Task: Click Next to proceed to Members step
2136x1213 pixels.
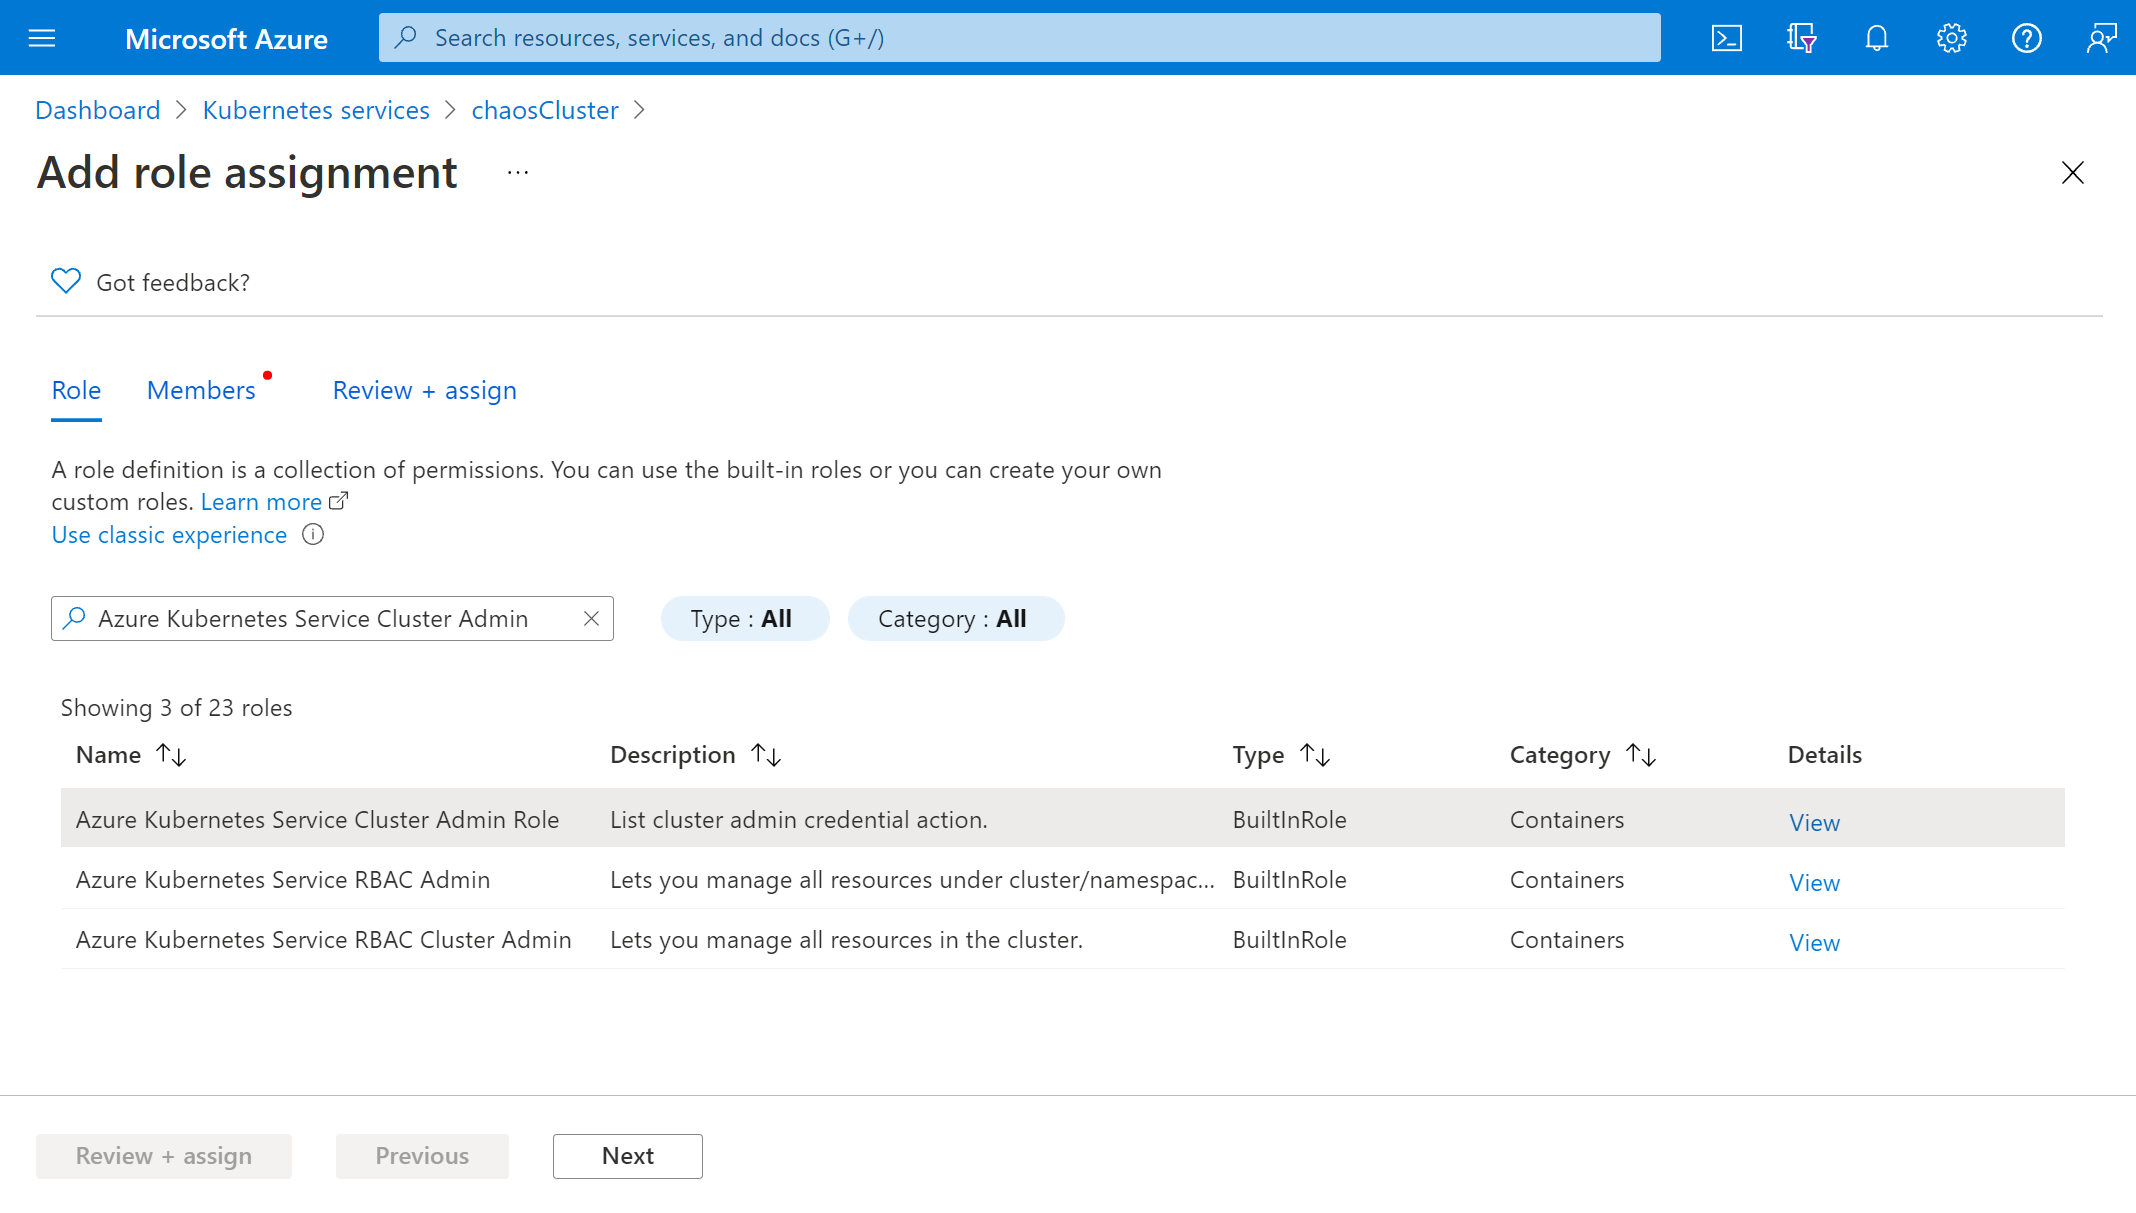Action: [x=626, y=1156]
